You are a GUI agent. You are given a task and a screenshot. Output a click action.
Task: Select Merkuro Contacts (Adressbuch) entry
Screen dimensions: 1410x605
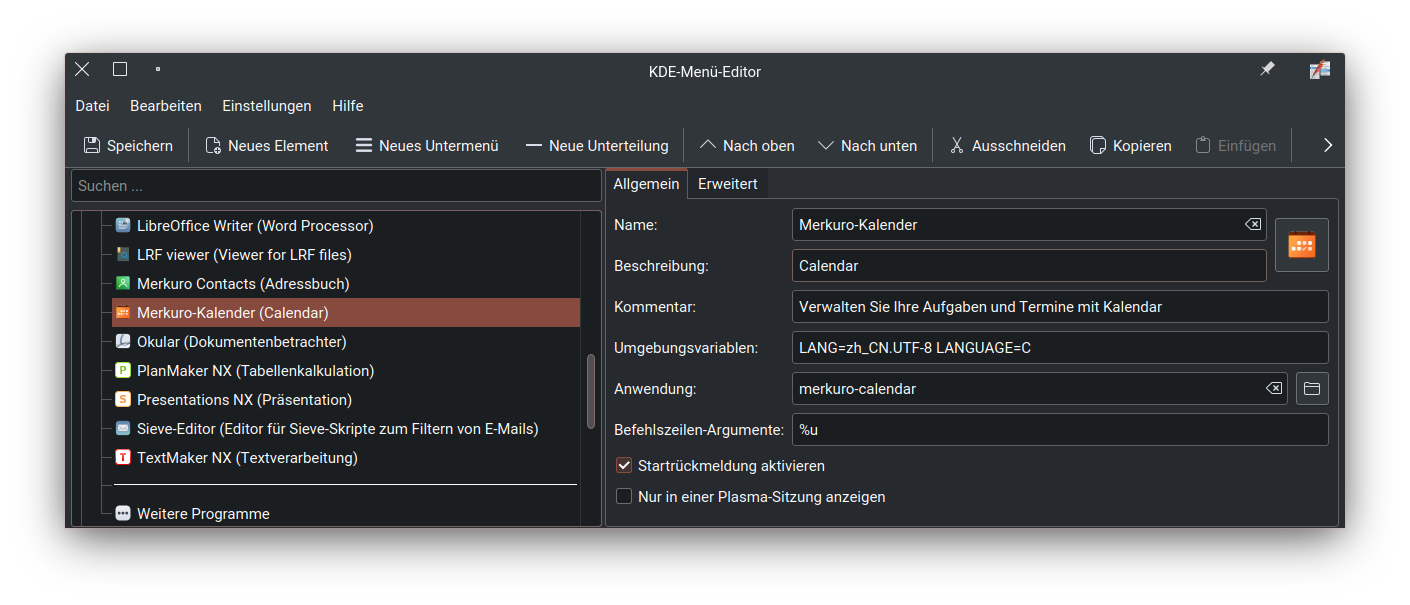click(x=244, y=284)
